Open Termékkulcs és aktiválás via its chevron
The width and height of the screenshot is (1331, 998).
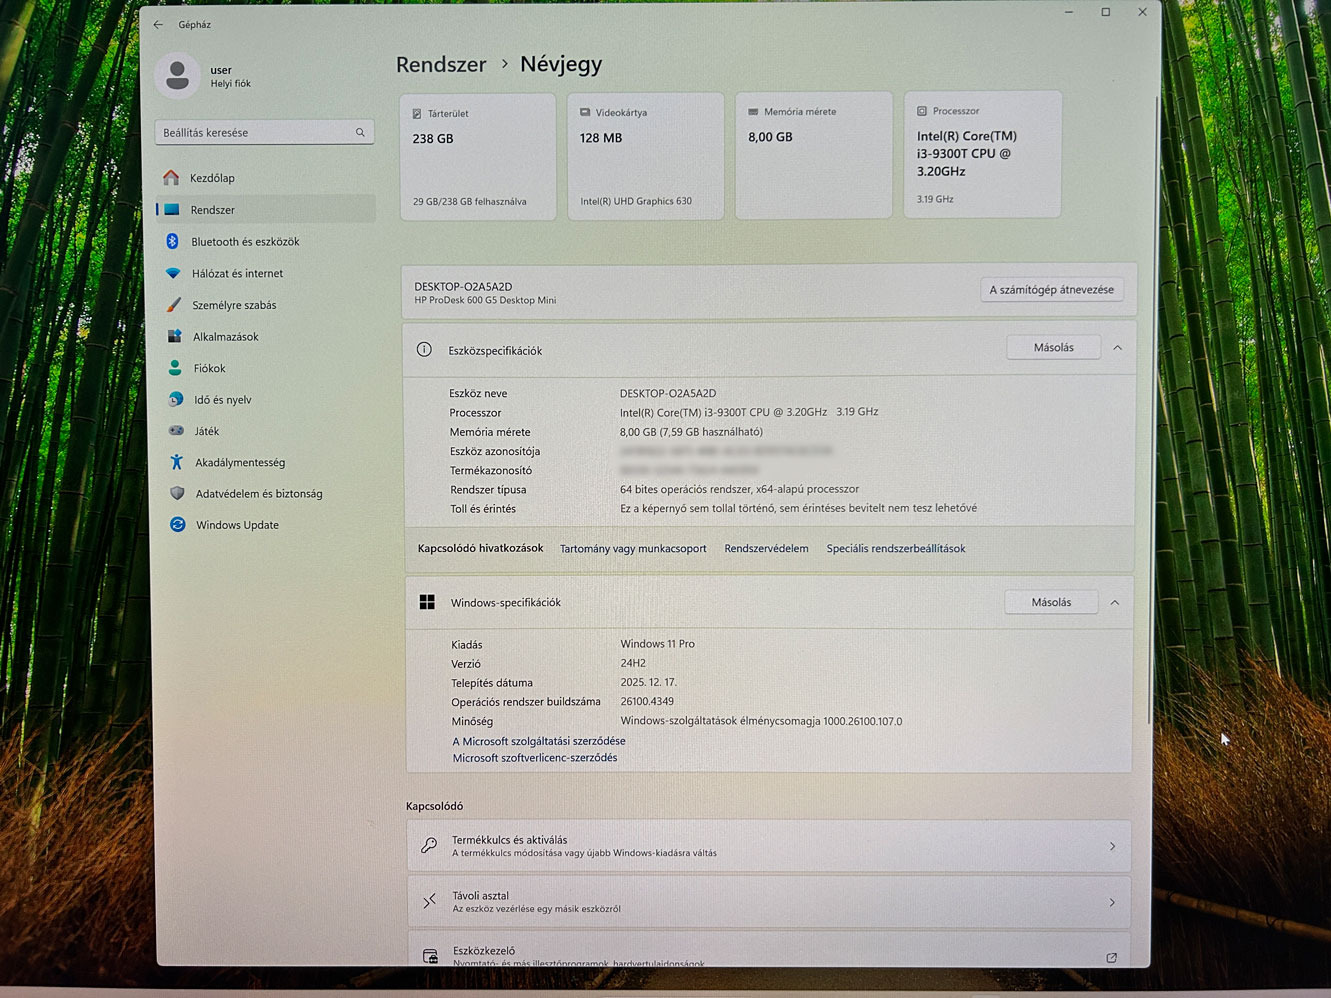click(x=1112, y=846)
